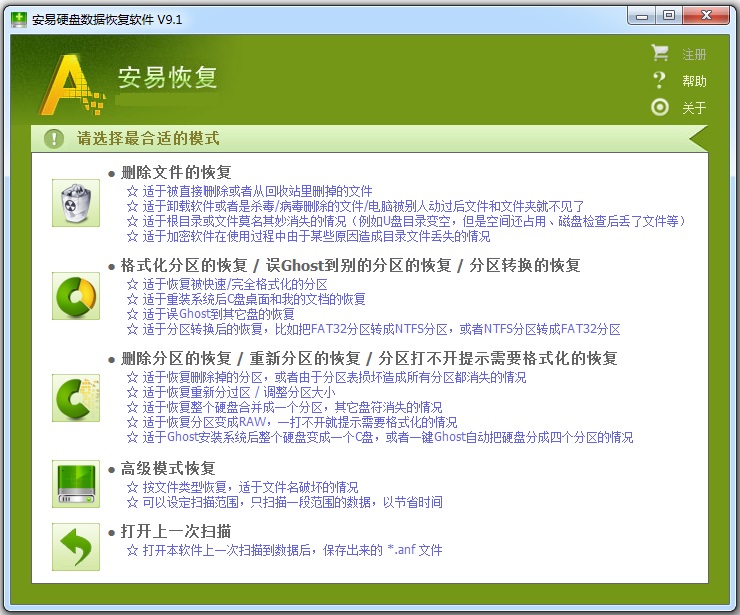Click line about 加密软件 directory loss
Image resolution: width=740 pixels, height=615 pixels.
pos(316,236)
